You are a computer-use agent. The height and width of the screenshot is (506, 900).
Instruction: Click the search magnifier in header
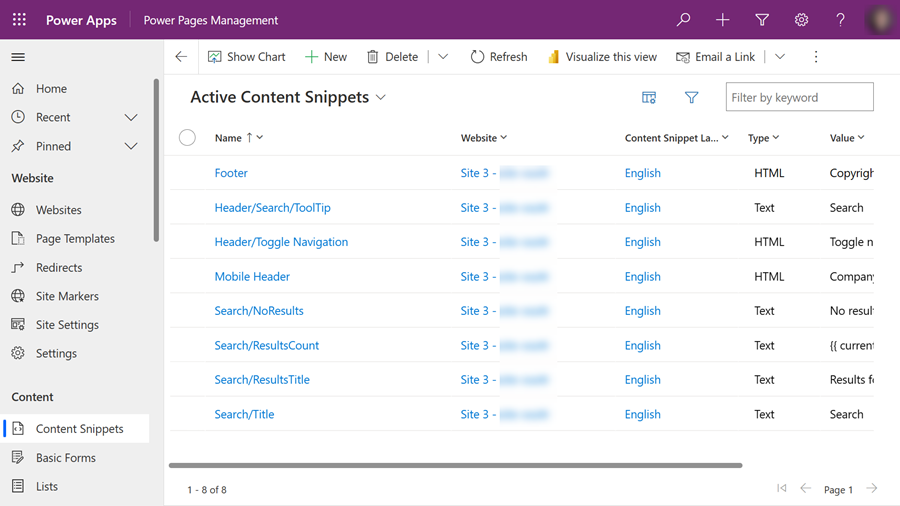tap(683, 20)
